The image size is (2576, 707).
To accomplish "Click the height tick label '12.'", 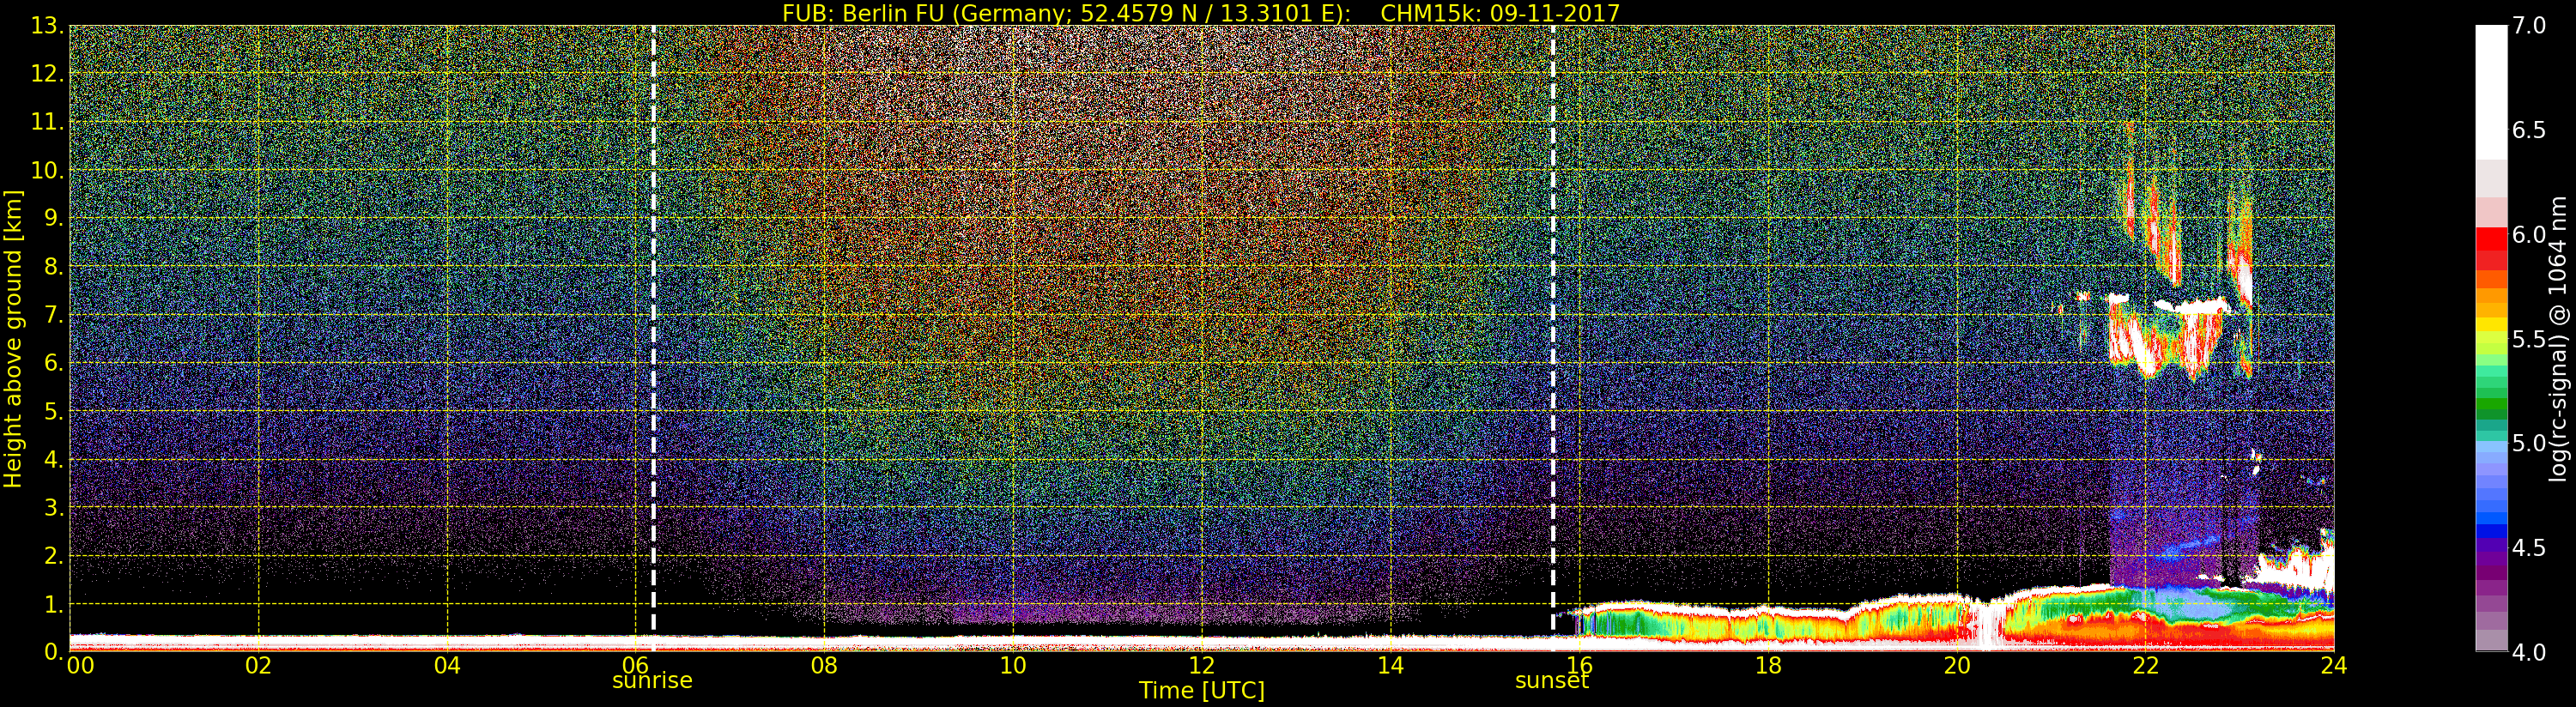I will pos(47,74).
